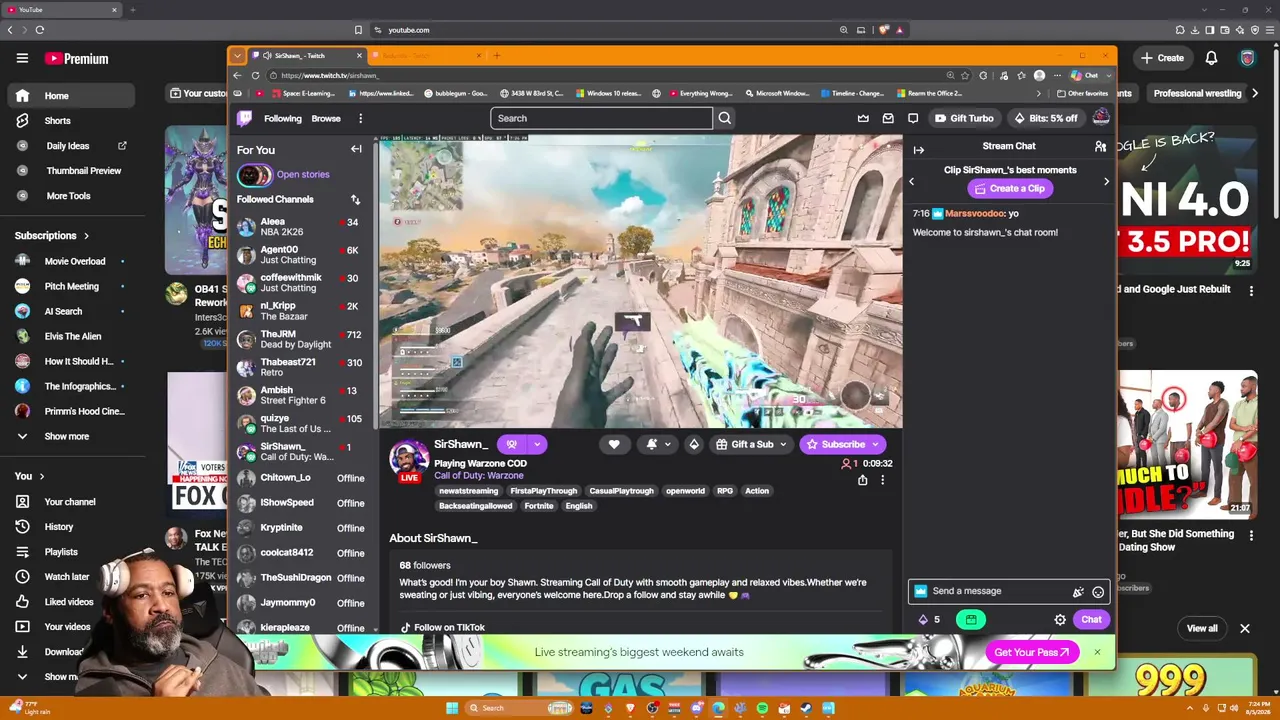Expand the YouTube You section
The height and width of the screenshot is (720, 1280).
tap(30, 476)
